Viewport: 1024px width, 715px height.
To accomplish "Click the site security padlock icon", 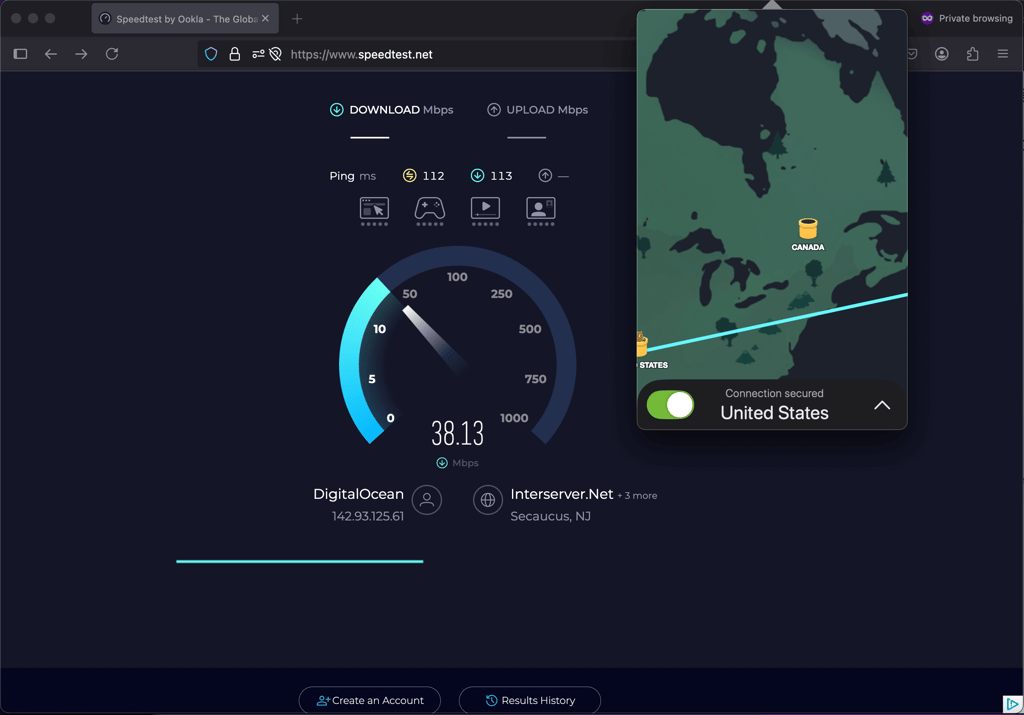I will [234, 54].
